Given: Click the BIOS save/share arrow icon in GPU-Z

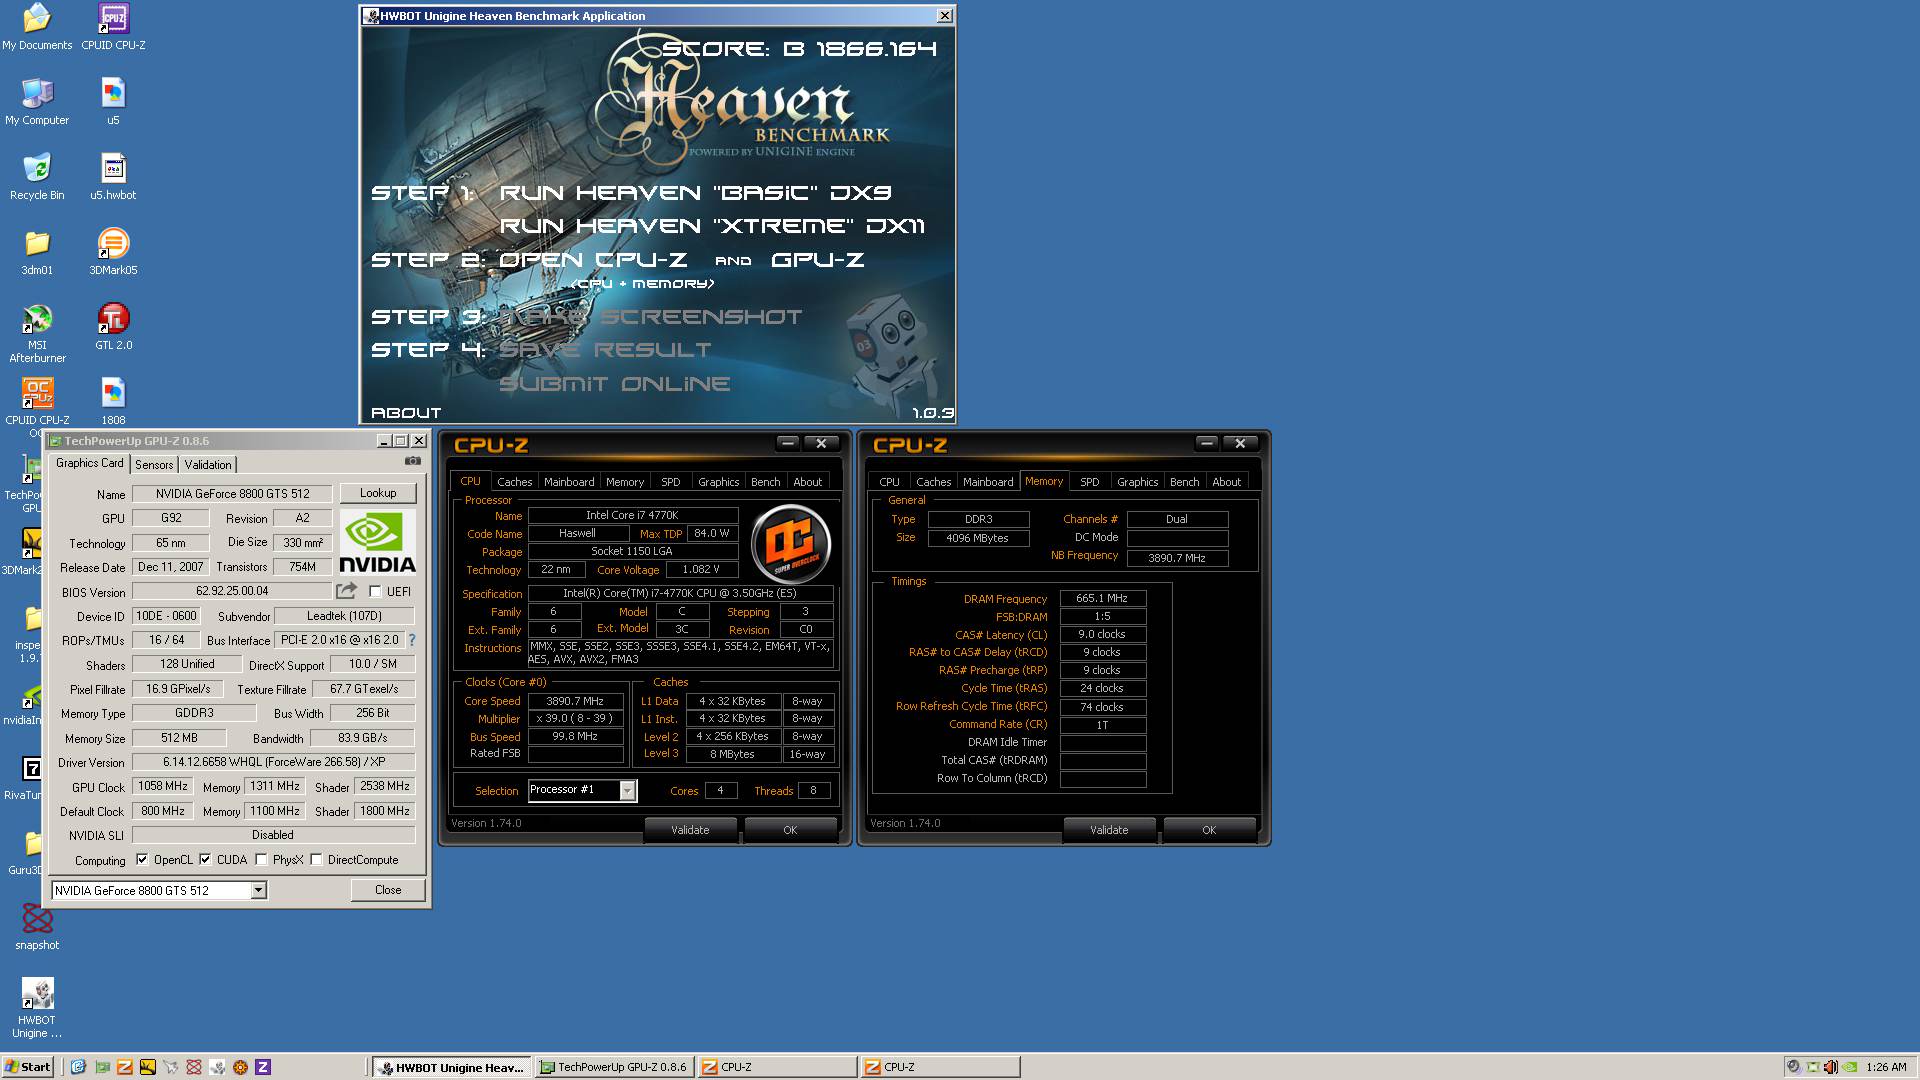Looking at the screenshot, I should click(x=346, y=591).
